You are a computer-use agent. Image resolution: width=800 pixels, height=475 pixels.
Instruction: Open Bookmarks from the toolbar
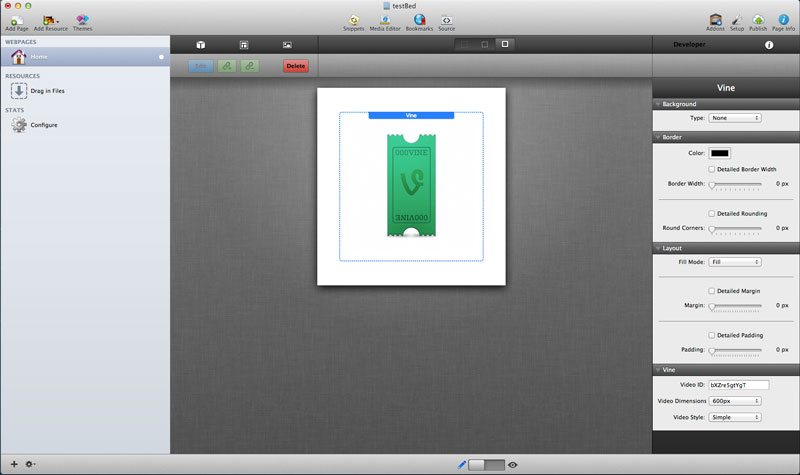(419, 19)
